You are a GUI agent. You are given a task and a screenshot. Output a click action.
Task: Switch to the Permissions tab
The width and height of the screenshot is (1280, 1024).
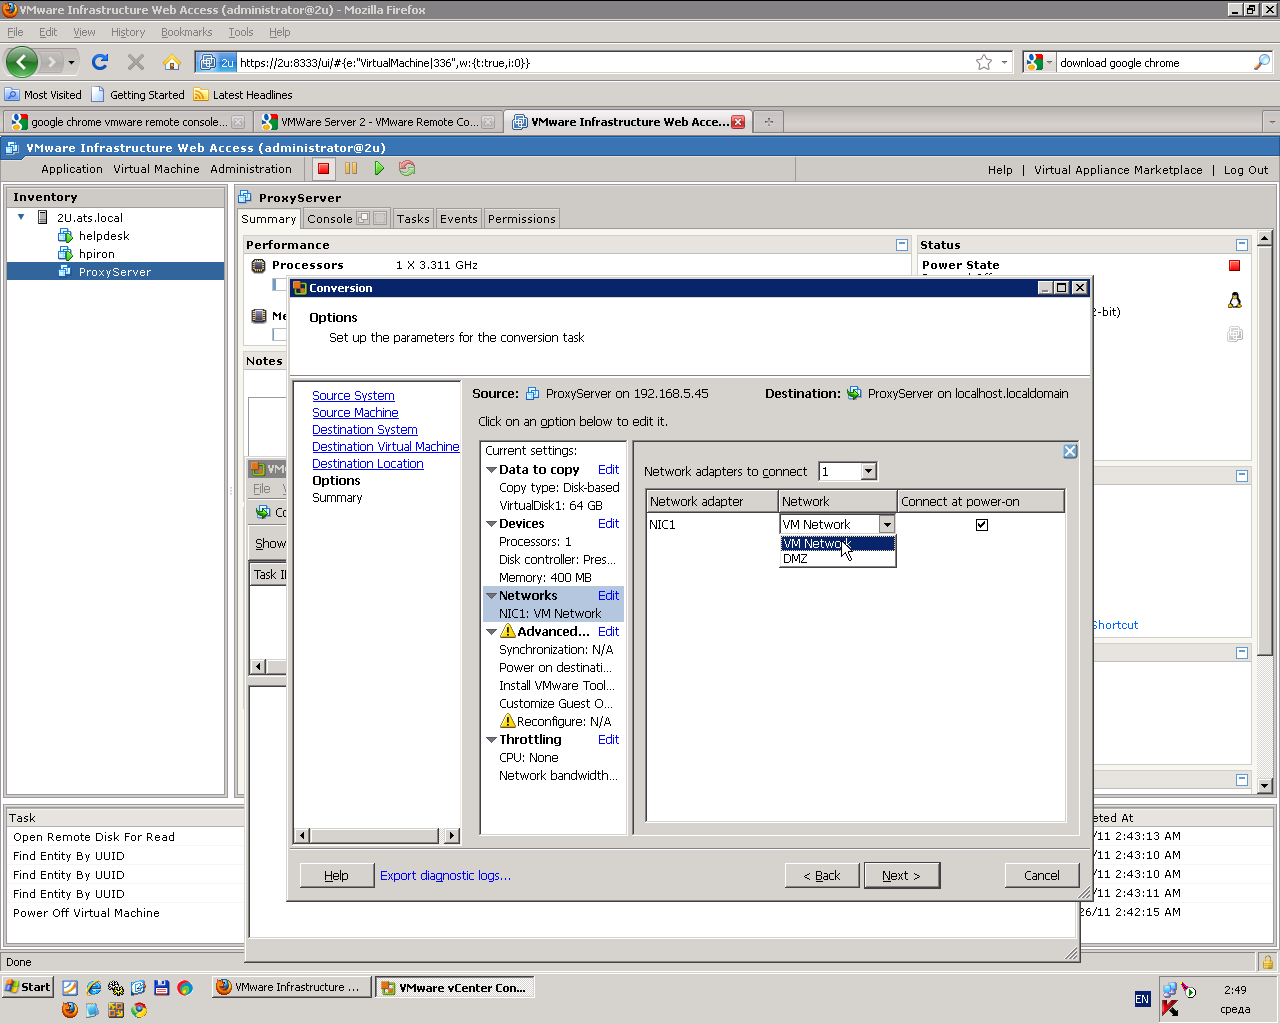click(x=522, y=219)
